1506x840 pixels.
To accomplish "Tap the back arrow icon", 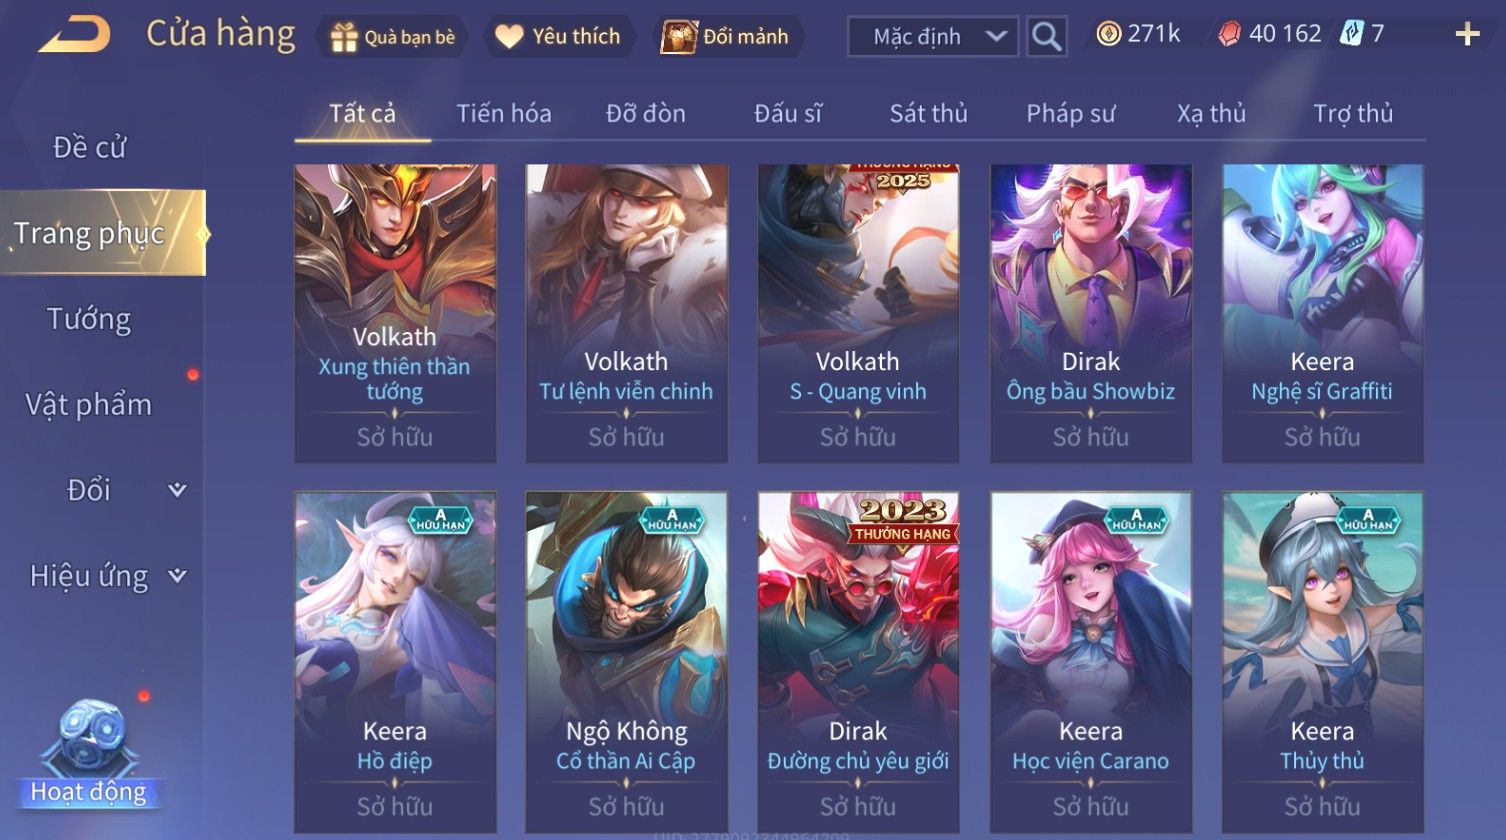I will [74, 35].
